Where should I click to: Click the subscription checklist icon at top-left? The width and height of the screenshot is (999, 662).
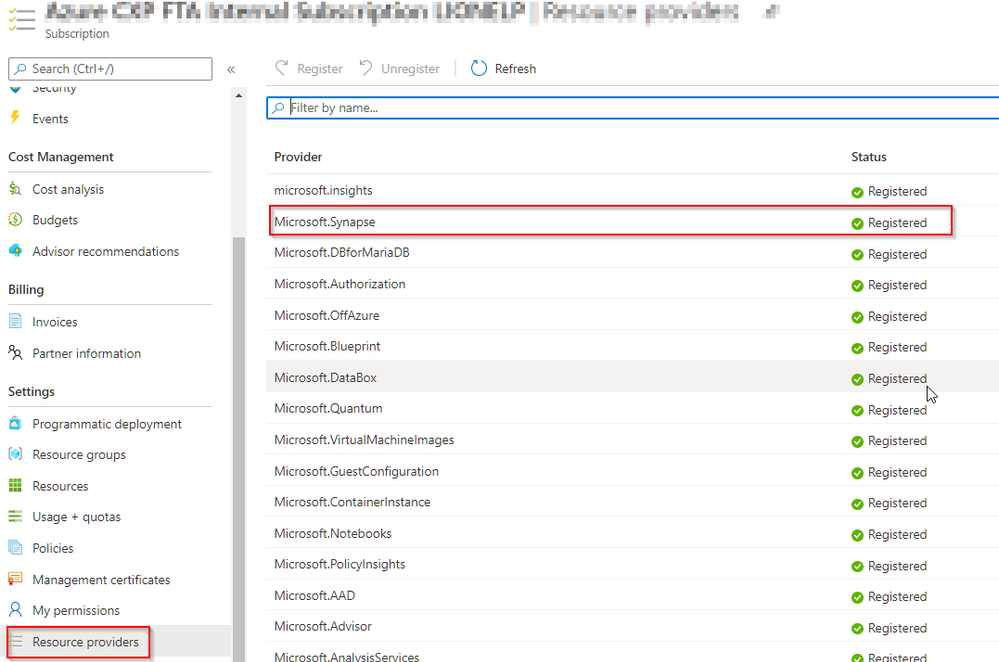(x=22, y=18)
